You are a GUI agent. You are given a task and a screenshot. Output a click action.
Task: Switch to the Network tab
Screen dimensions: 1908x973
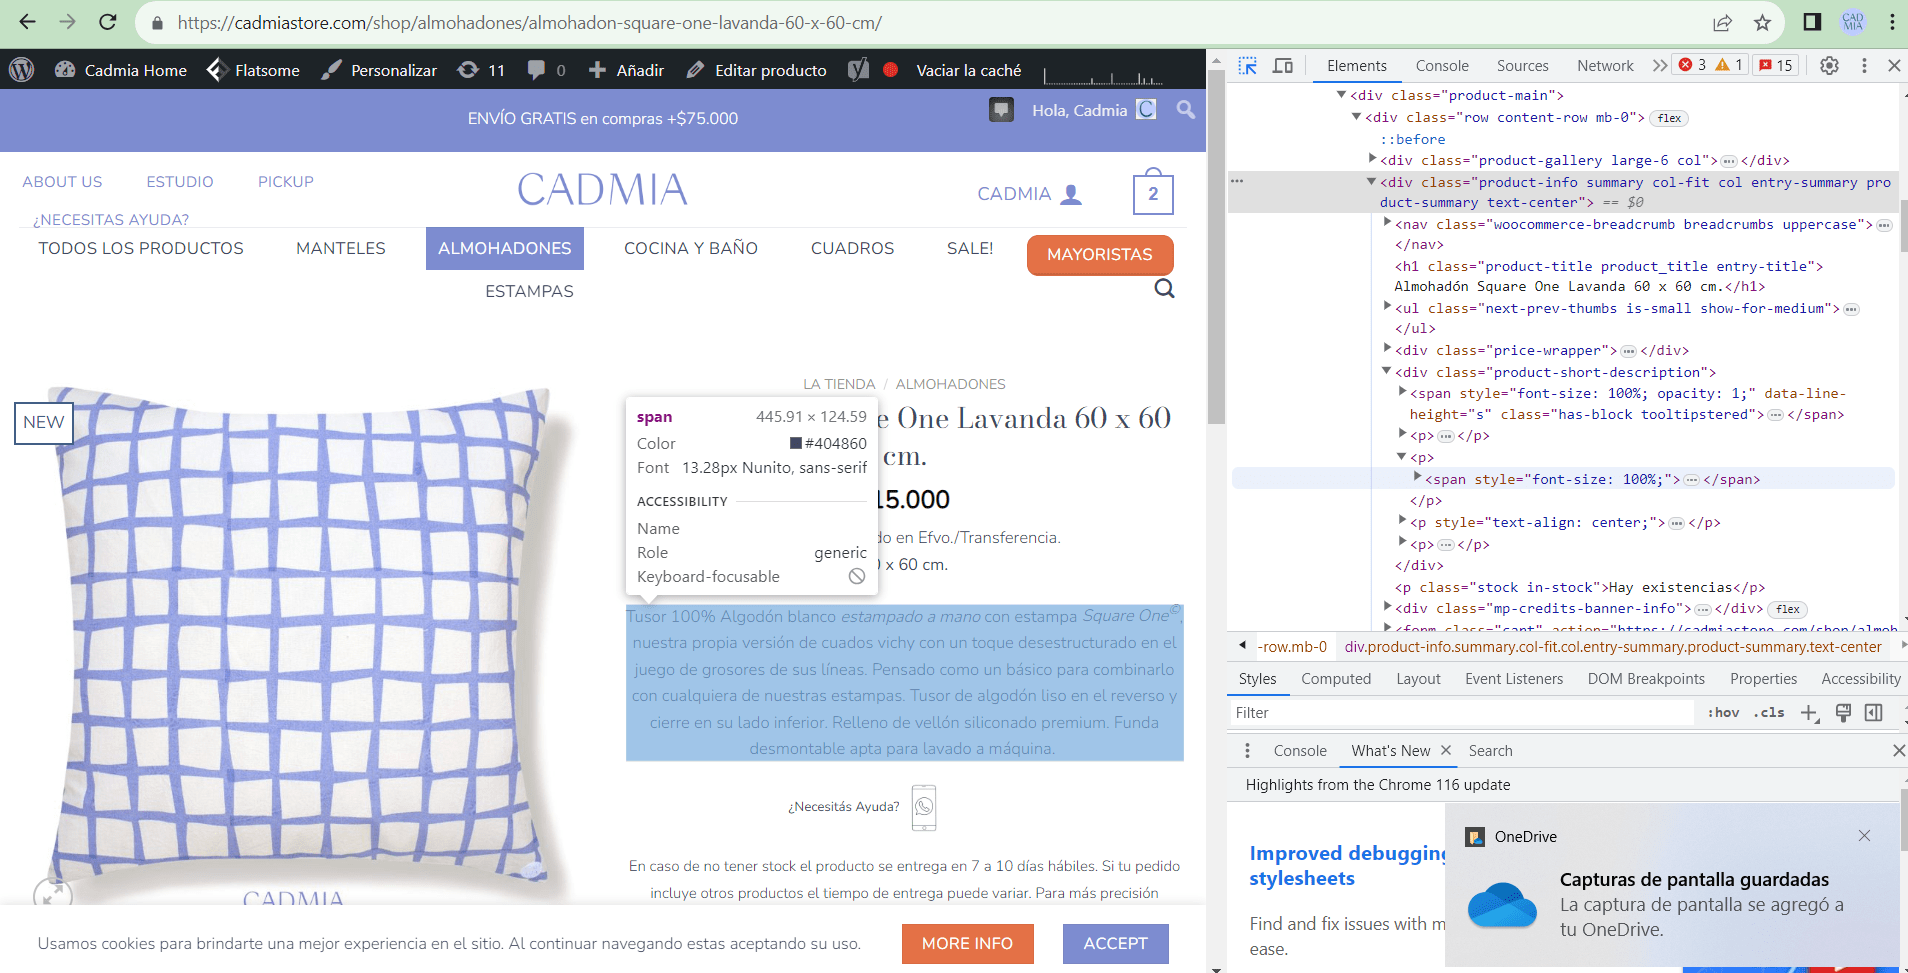(1605, 66)
